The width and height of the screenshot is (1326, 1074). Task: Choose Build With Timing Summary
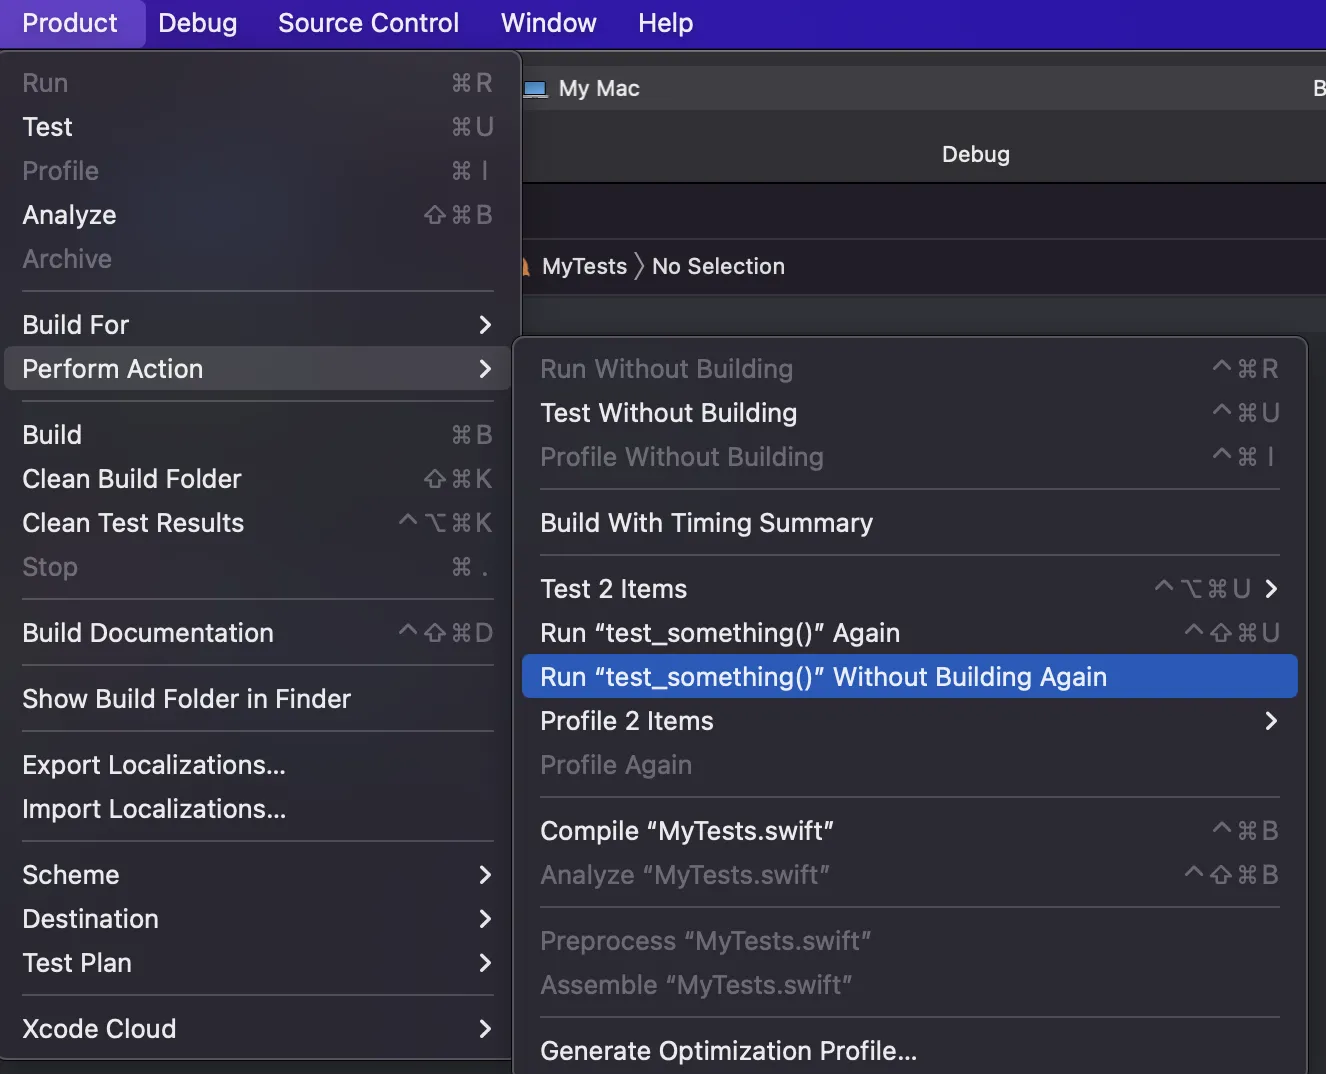[706, 523]
